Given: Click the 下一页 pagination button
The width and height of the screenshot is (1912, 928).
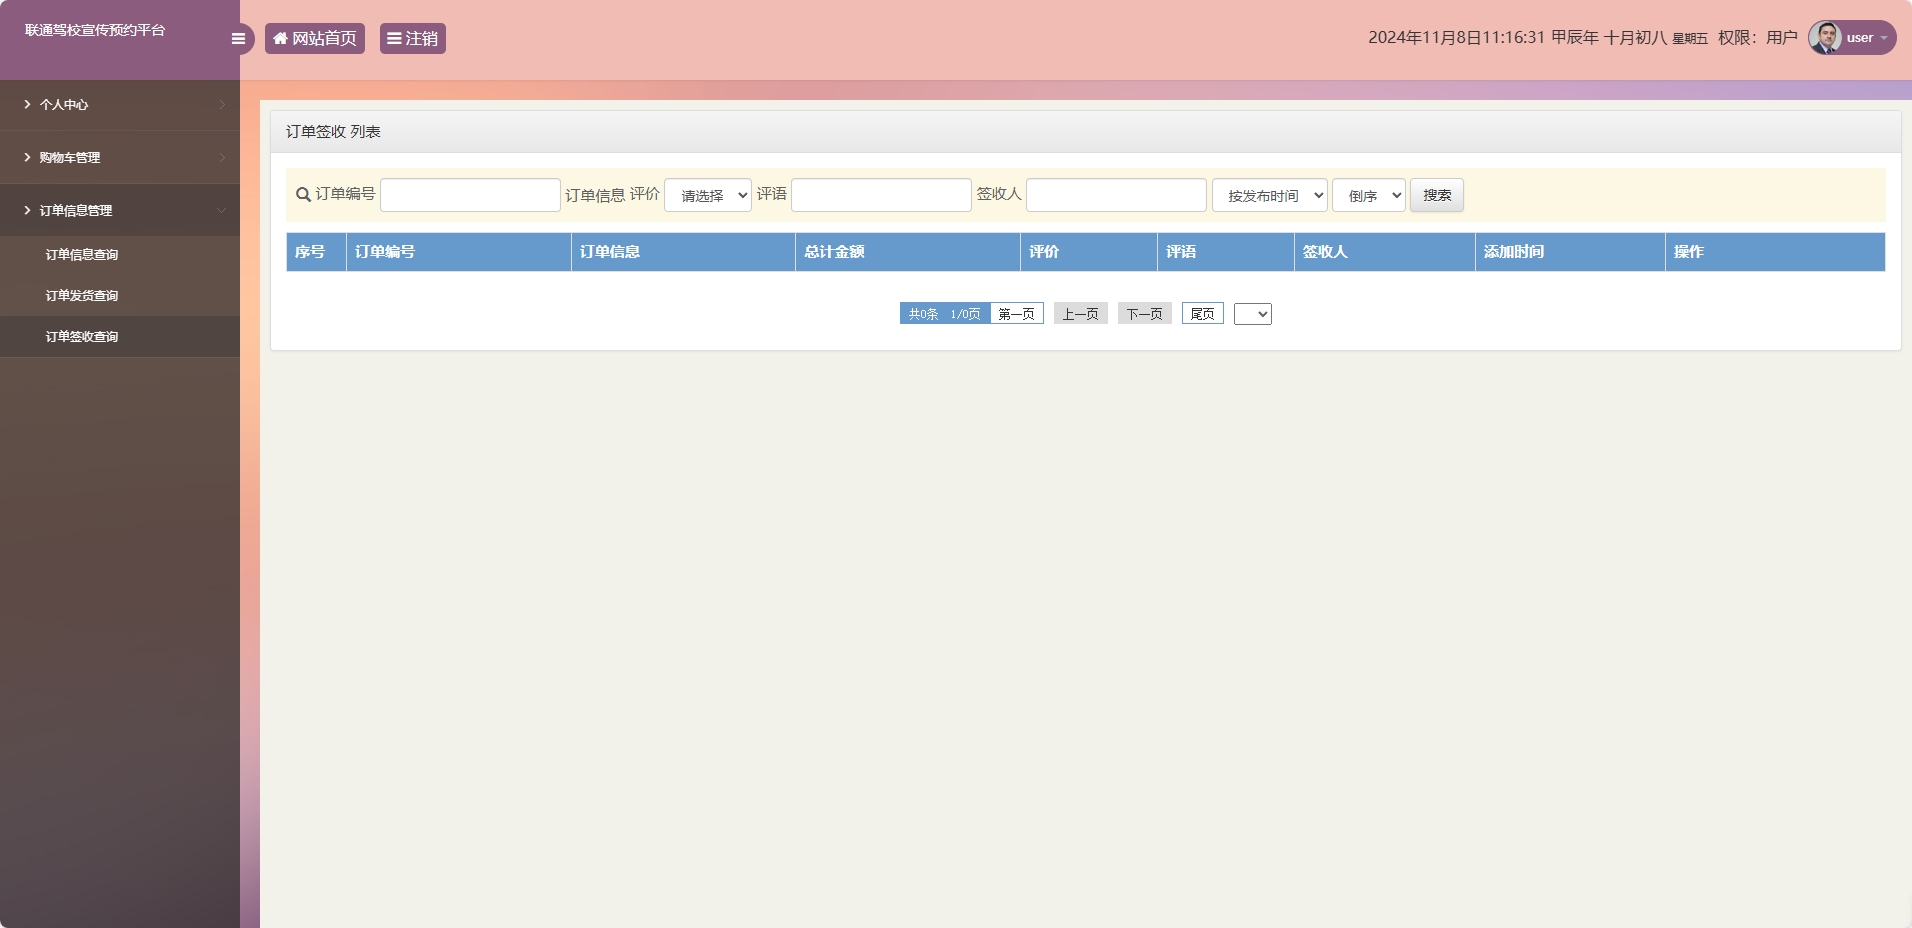Looking at the screenshot, I should point(1144,313).
